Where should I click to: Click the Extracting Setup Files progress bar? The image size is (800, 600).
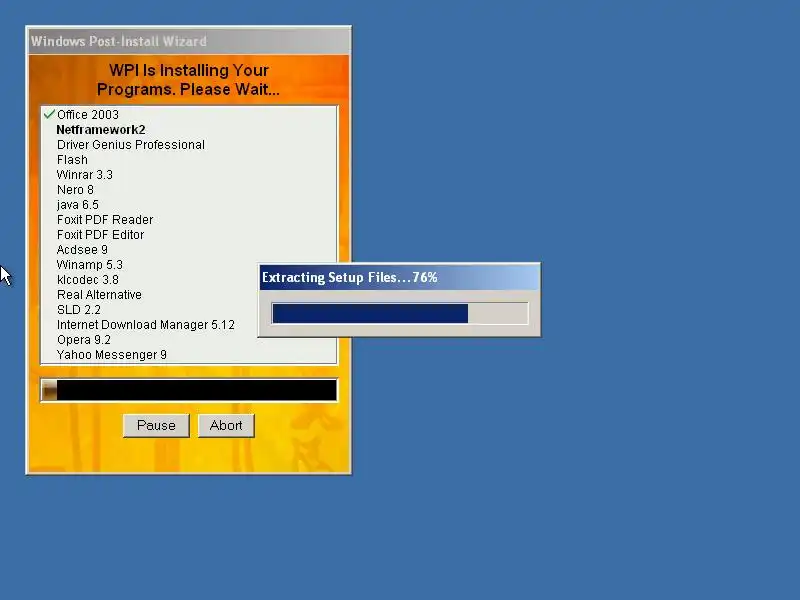pos(400,313)
